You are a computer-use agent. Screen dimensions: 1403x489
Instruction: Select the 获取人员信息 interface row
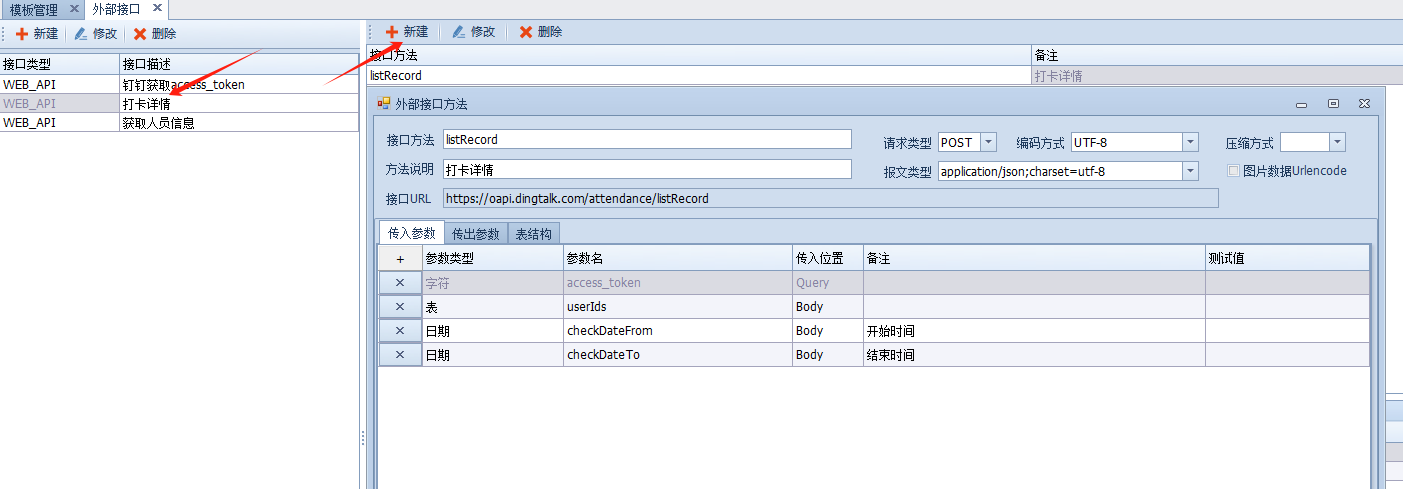158,123
